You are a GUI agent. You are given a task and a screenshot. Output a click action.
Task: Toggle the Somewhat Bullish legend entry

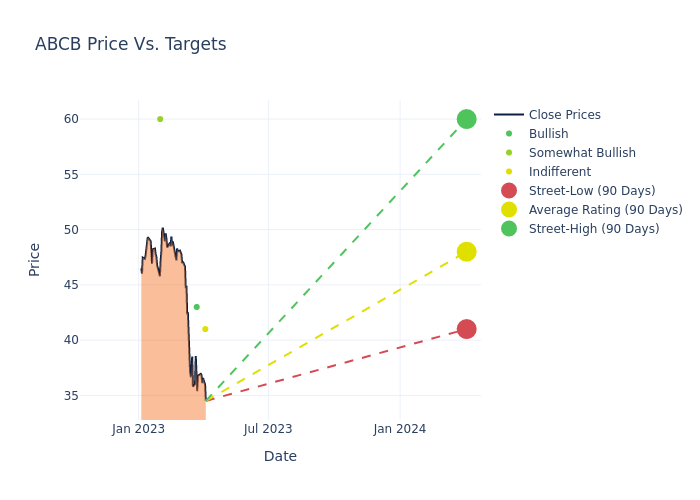point(582,153)
